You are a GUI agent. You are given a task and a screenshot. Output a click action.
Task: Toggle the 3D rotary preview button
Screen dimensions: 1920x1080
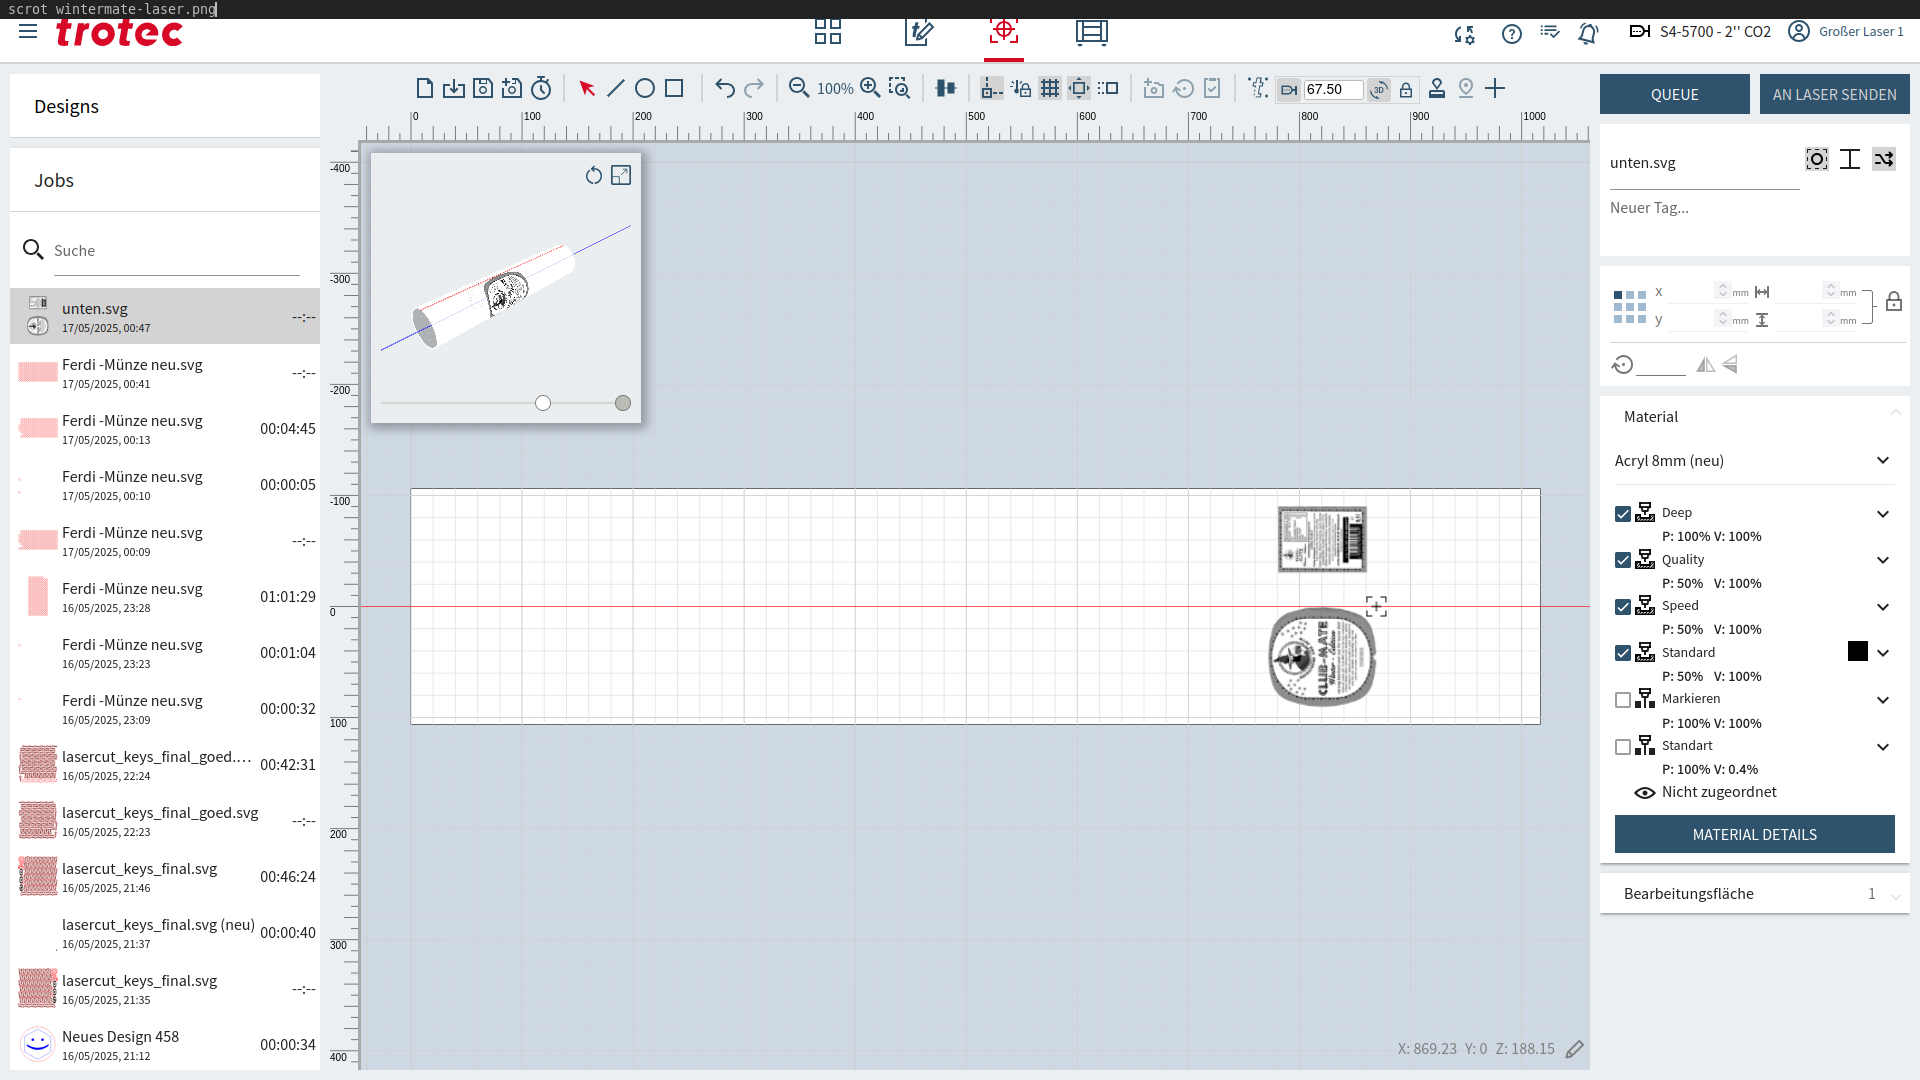(1379, 90)
